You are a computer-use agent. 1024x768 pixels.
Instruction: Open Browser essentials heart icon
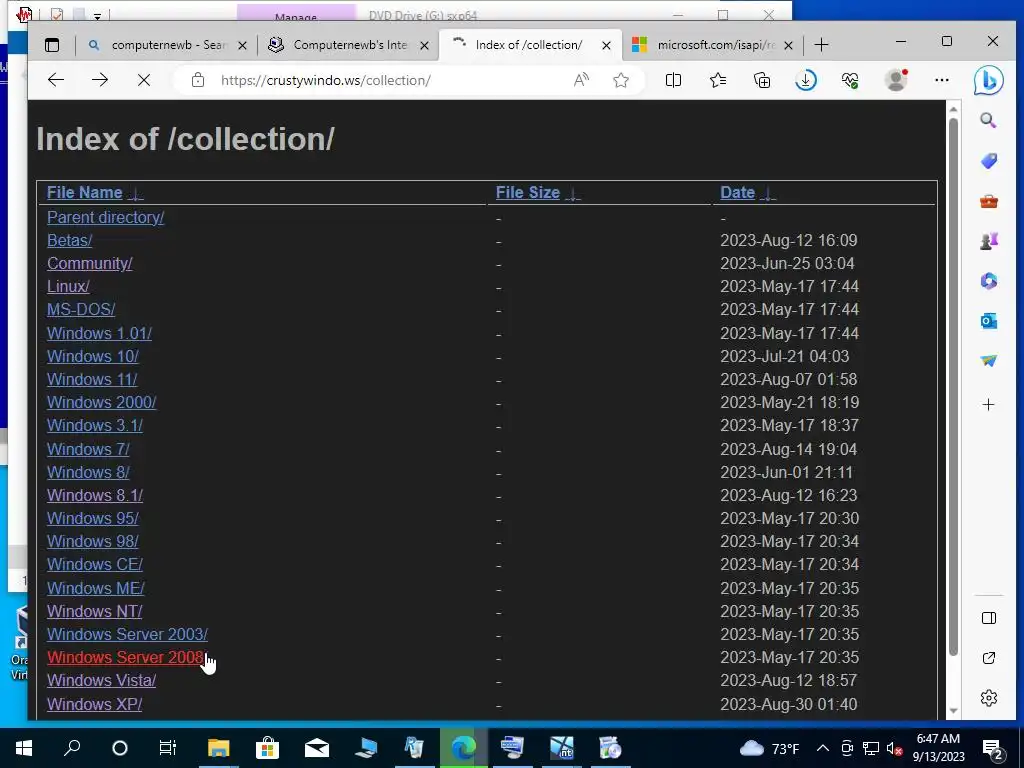pyautogui.click(x=850, y=80)
